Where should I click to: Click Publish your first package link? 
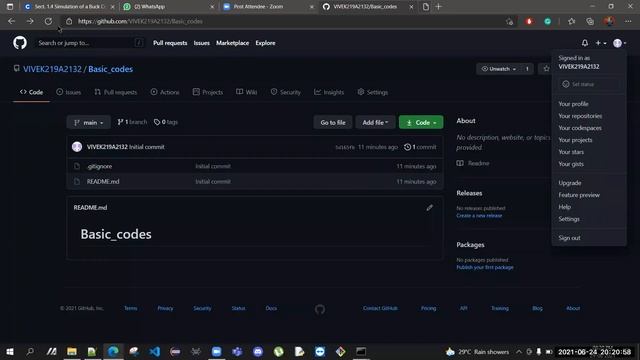pos(485,267)
